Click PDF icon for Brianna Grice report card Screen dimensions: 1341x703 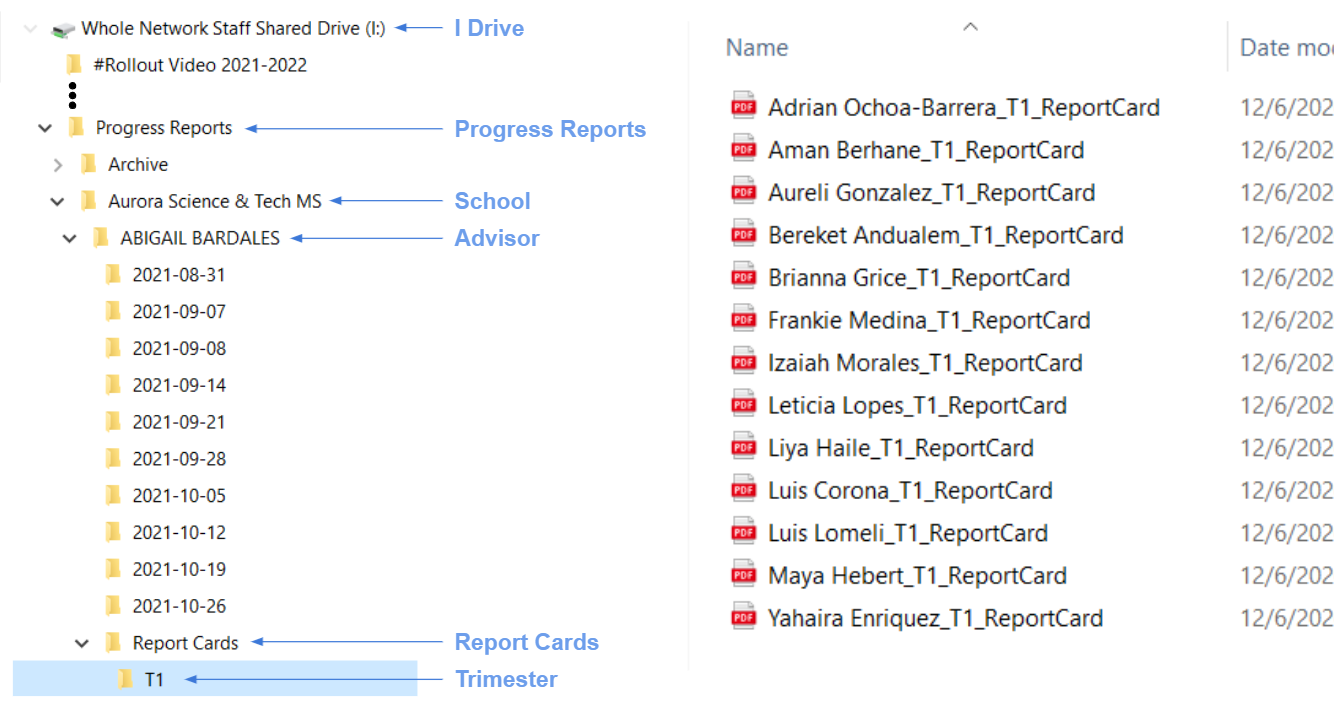click(x=744, y=277)
